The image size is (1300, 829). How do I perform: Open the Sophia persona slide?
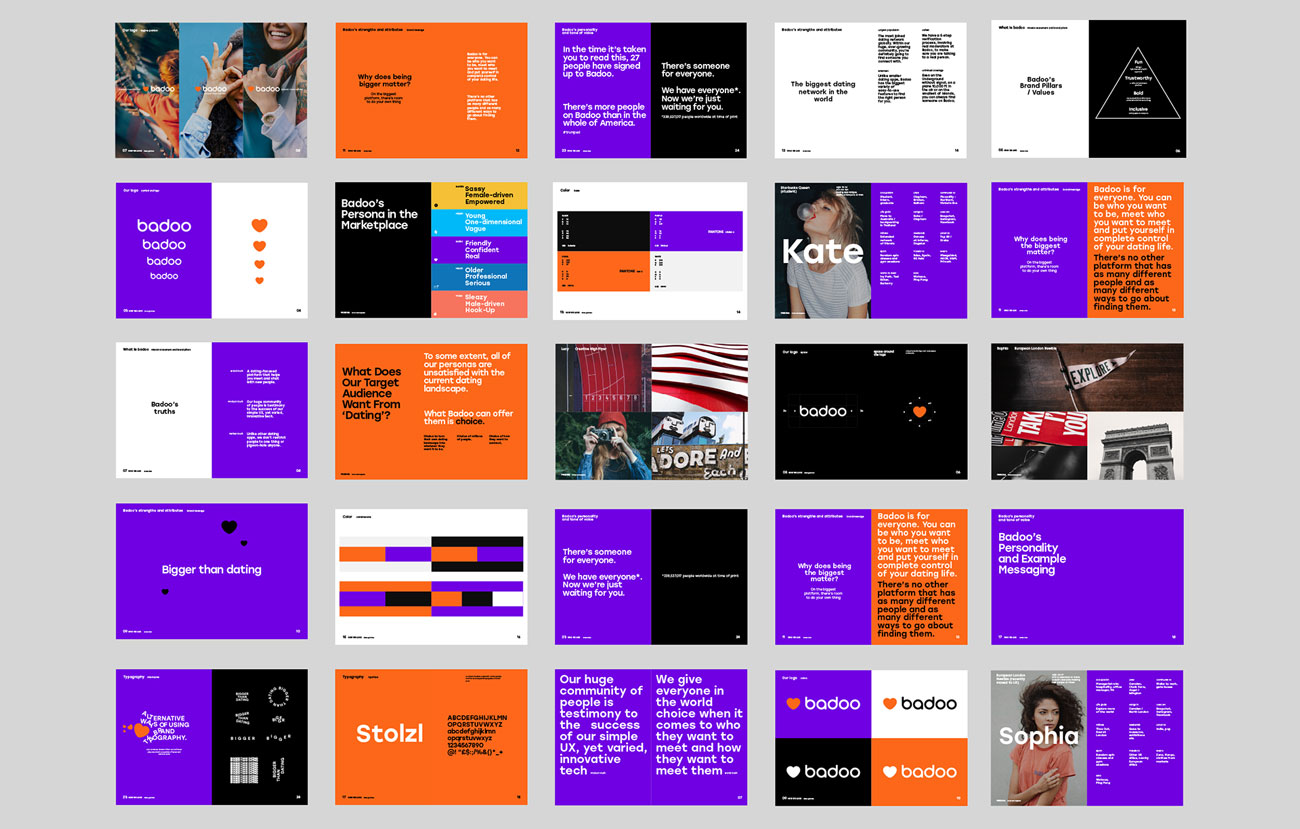1040,737
